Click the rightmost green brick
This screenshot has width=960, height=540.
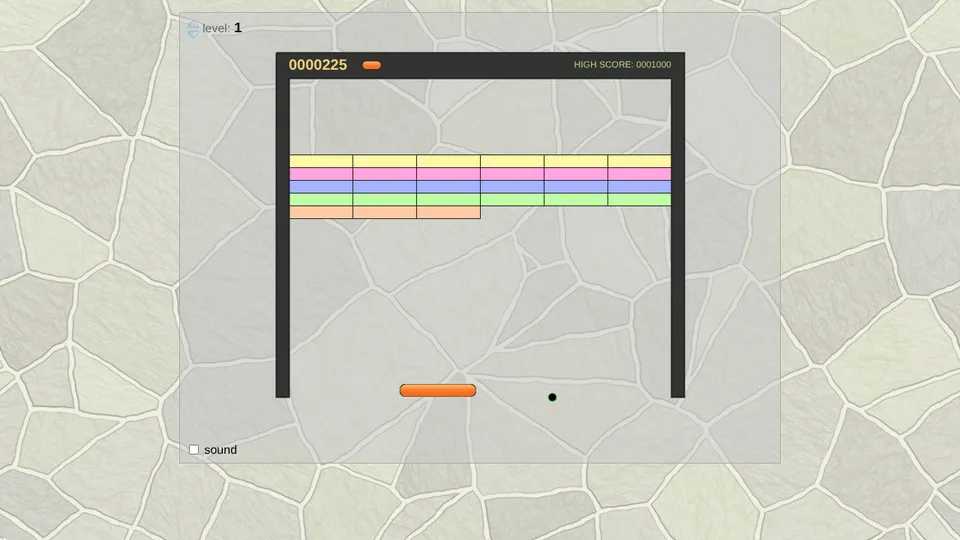click(x=639, y=200)
